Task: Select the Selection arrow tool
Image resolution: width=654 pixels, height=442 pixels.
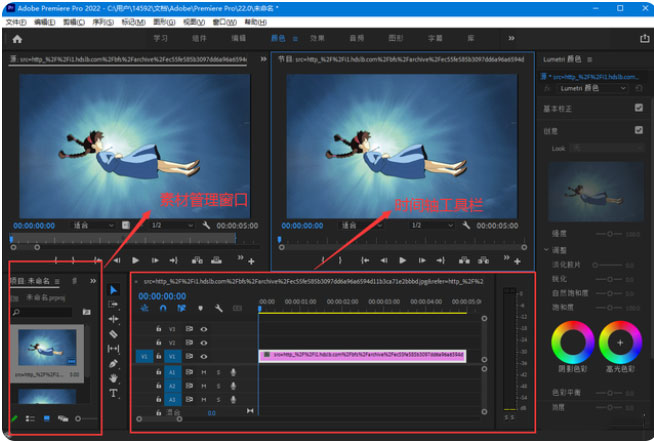Action: click(113, 290)
